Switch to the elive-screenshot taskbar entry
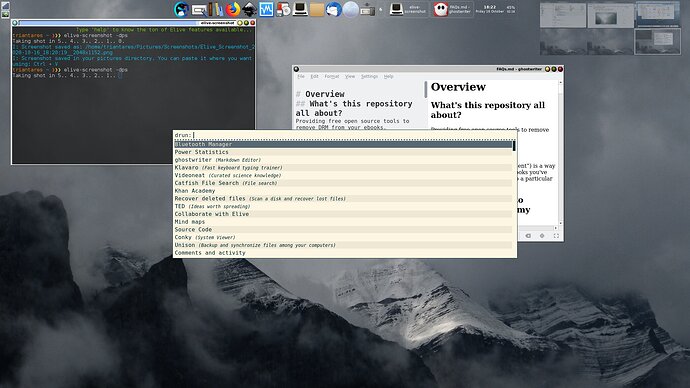This screenshot has height=388, width=690. tap(408, 9)
